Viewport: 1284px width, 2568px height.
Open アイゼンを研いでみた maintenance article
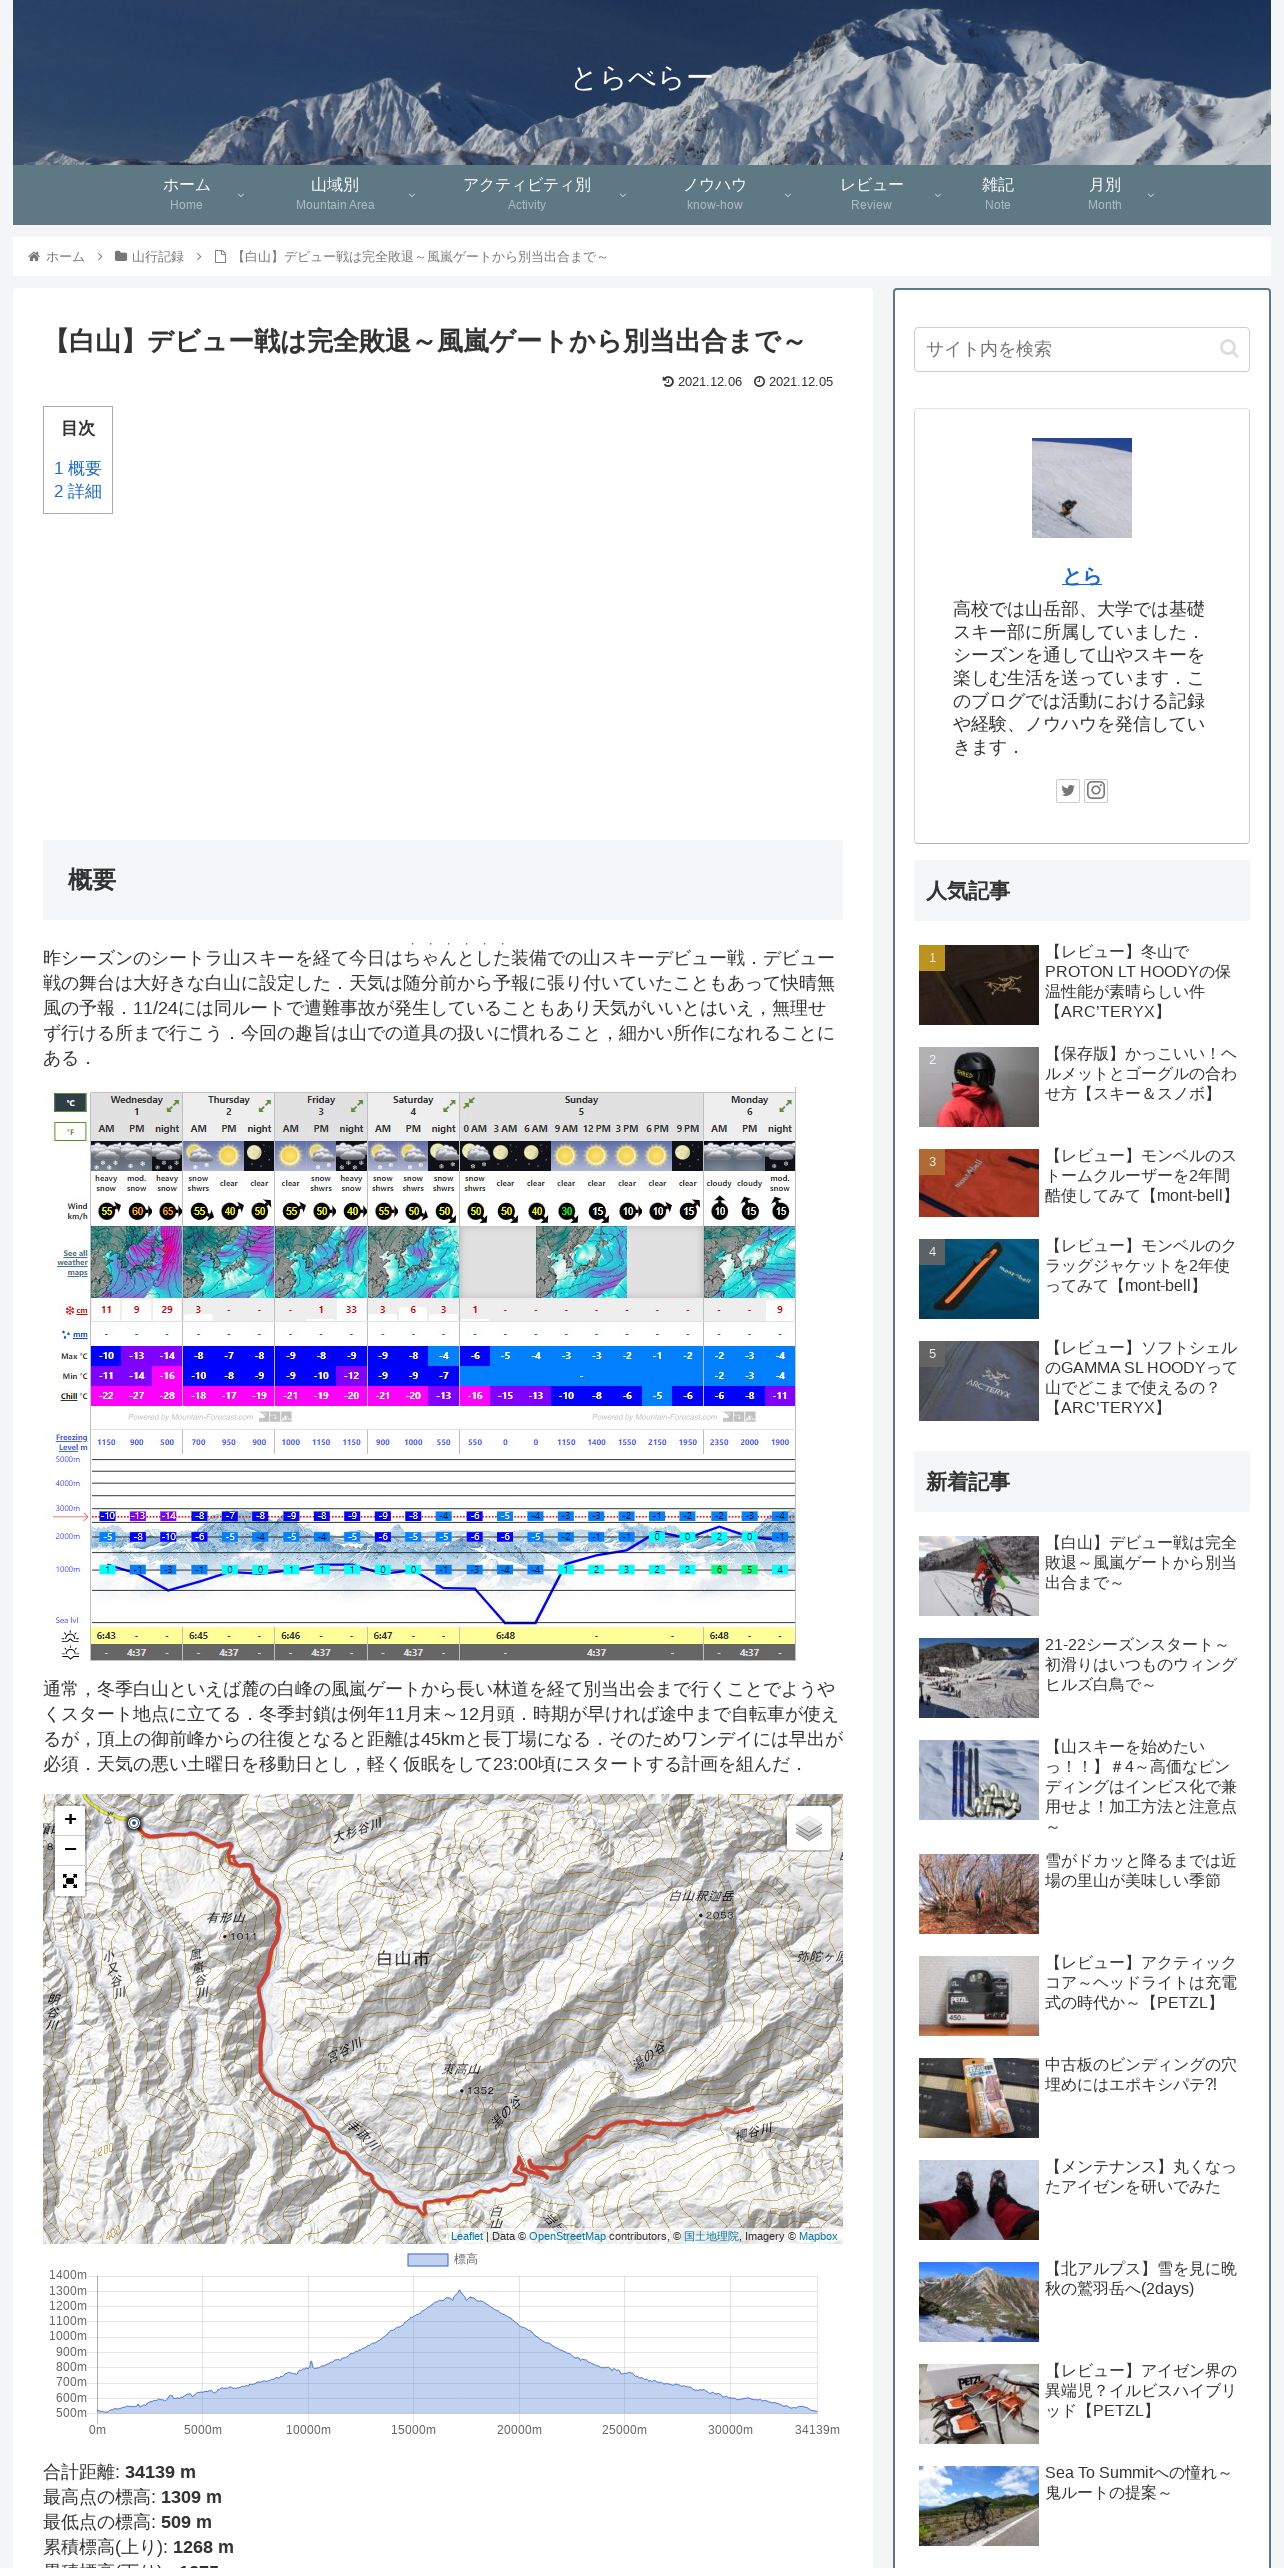tap(1082, 2199)
